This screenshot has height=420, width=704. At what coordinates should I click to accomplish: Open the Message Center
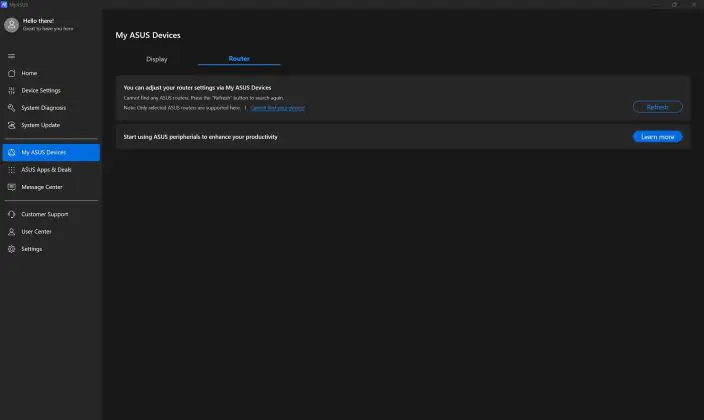click(x=51, y=187)
